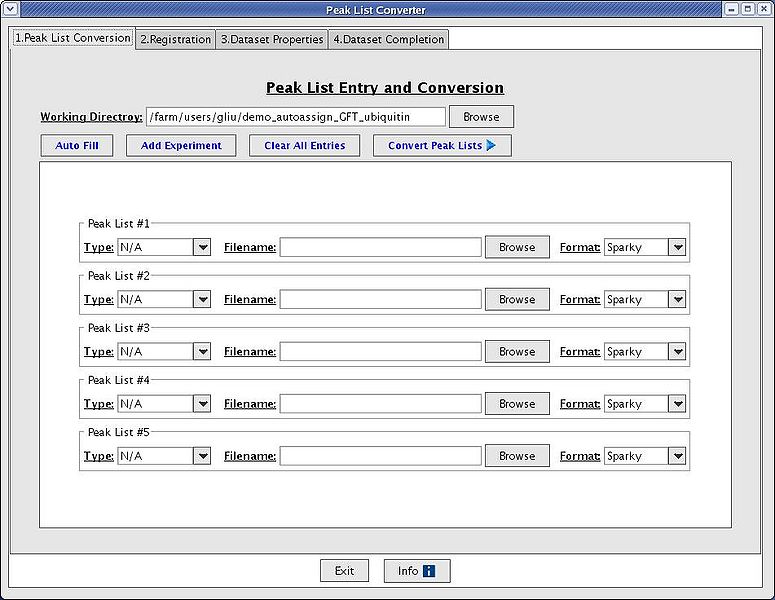
Task: Select the 1.Peak List Conversion tab
Action: point(72,38)
